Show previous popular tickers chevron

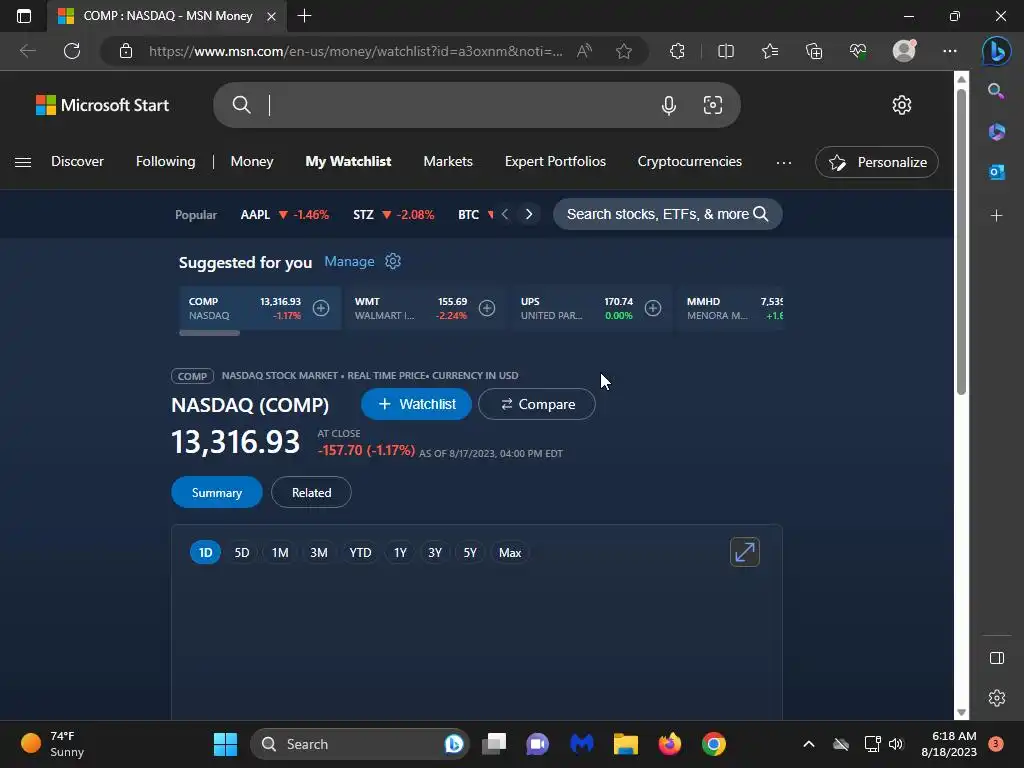click(x=505, y=214)
